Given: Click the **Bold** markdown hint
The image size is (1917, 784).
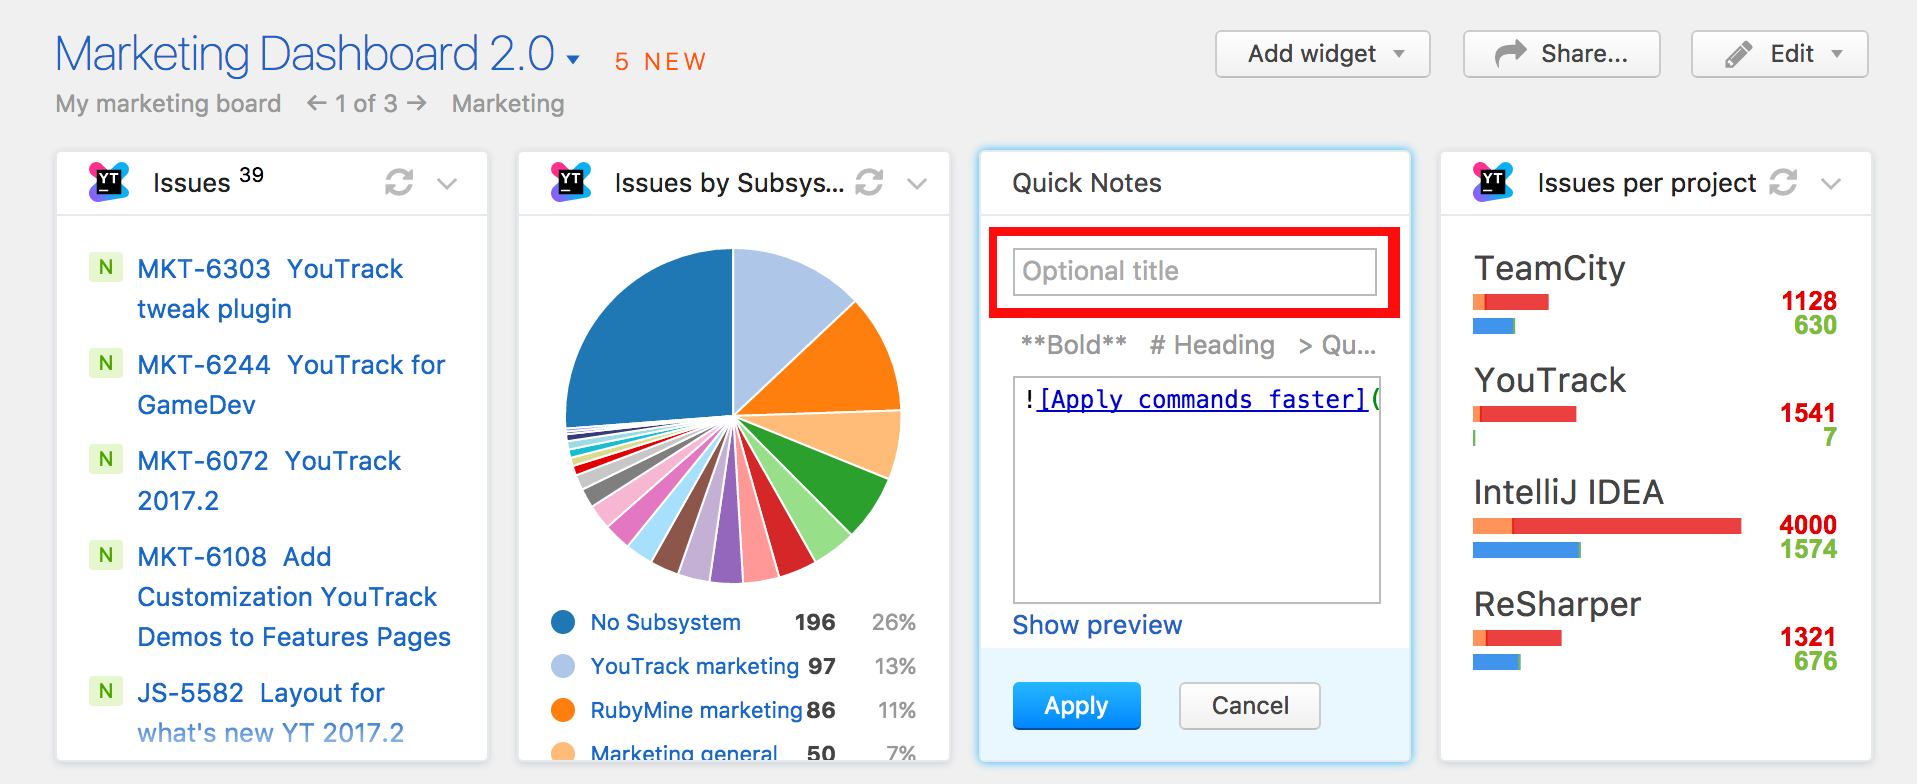Looking at the screenshot, I should [x=1073, y=345].
